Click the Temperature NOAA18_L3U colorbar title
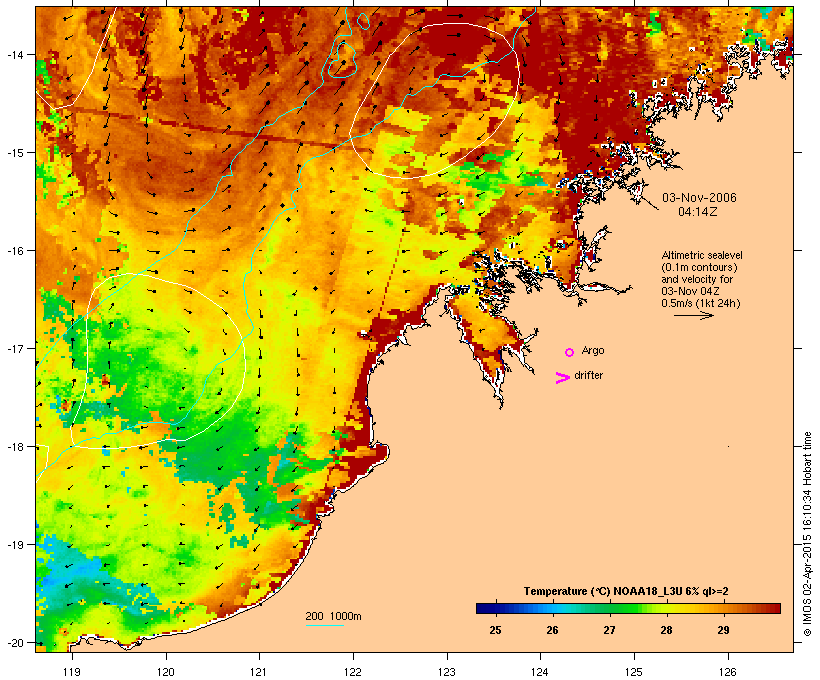820x680 pixels. click(626, 591)
